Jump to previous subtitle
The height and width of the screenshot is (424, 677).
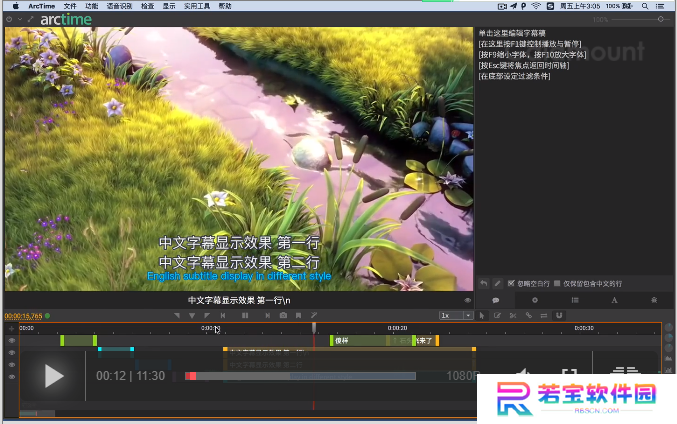[x=223, y=316]
